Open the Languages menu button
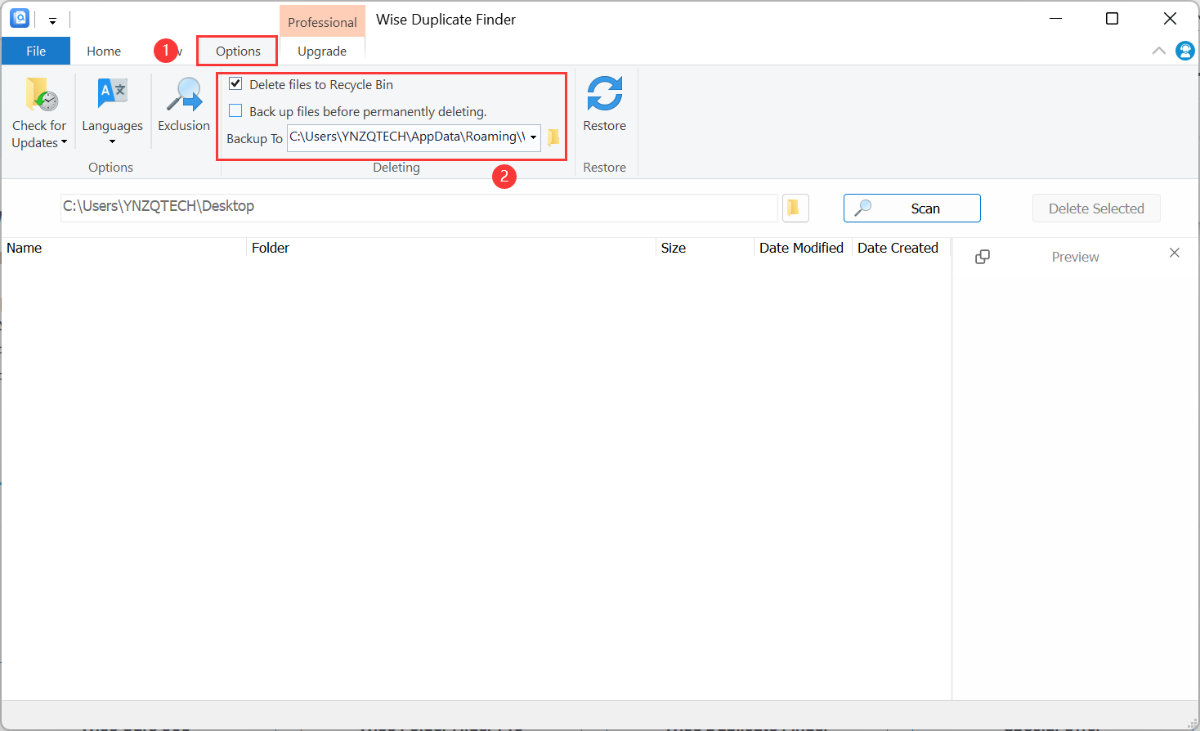 [x=112, y=113]
